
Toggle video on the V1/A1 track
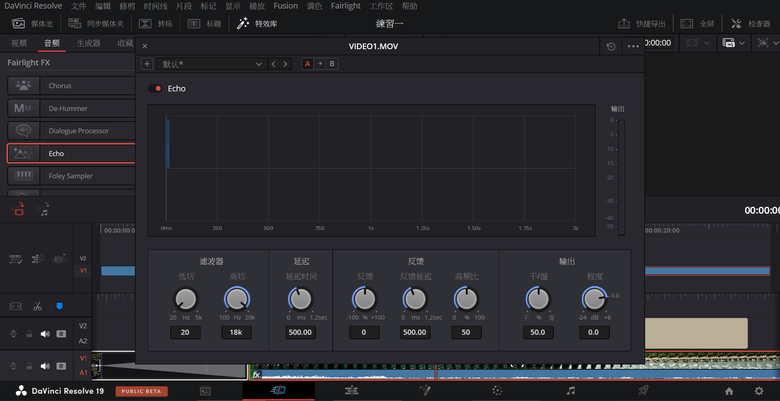[61, 366]
